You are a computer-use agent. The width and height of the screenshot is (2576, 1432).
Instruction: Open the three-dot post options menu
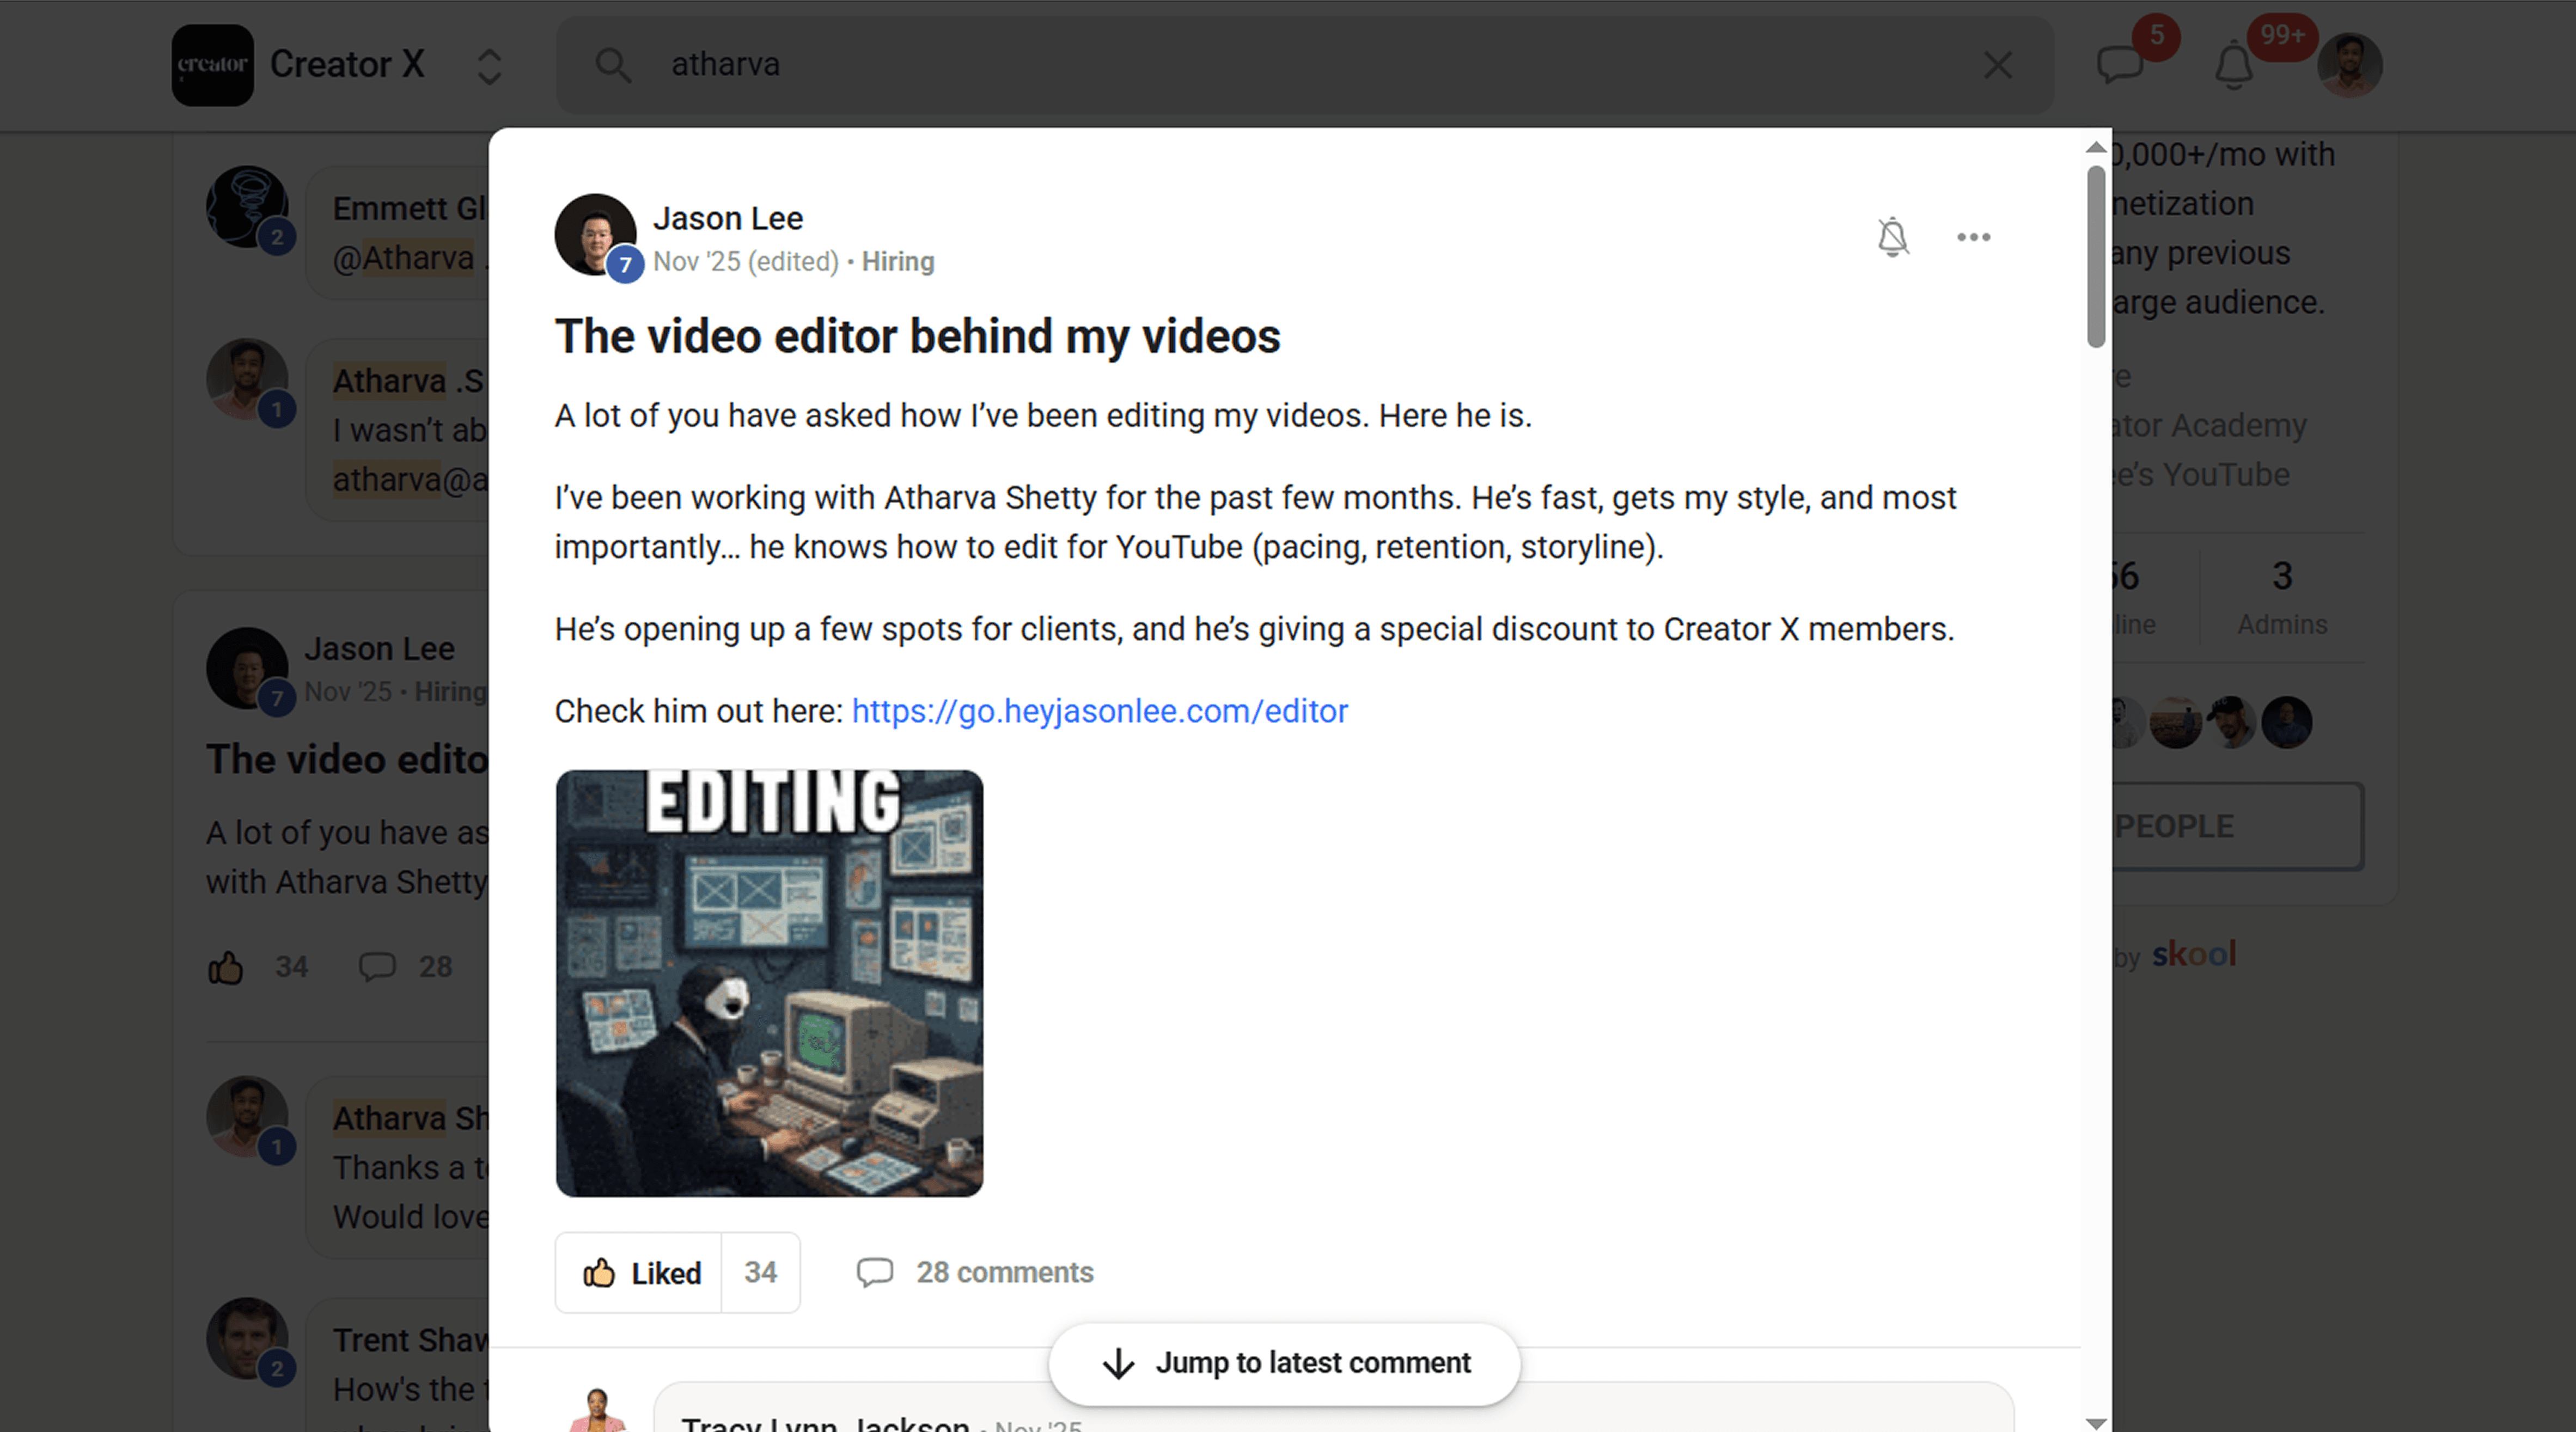pyautogui.click(x=1973, y=237)
